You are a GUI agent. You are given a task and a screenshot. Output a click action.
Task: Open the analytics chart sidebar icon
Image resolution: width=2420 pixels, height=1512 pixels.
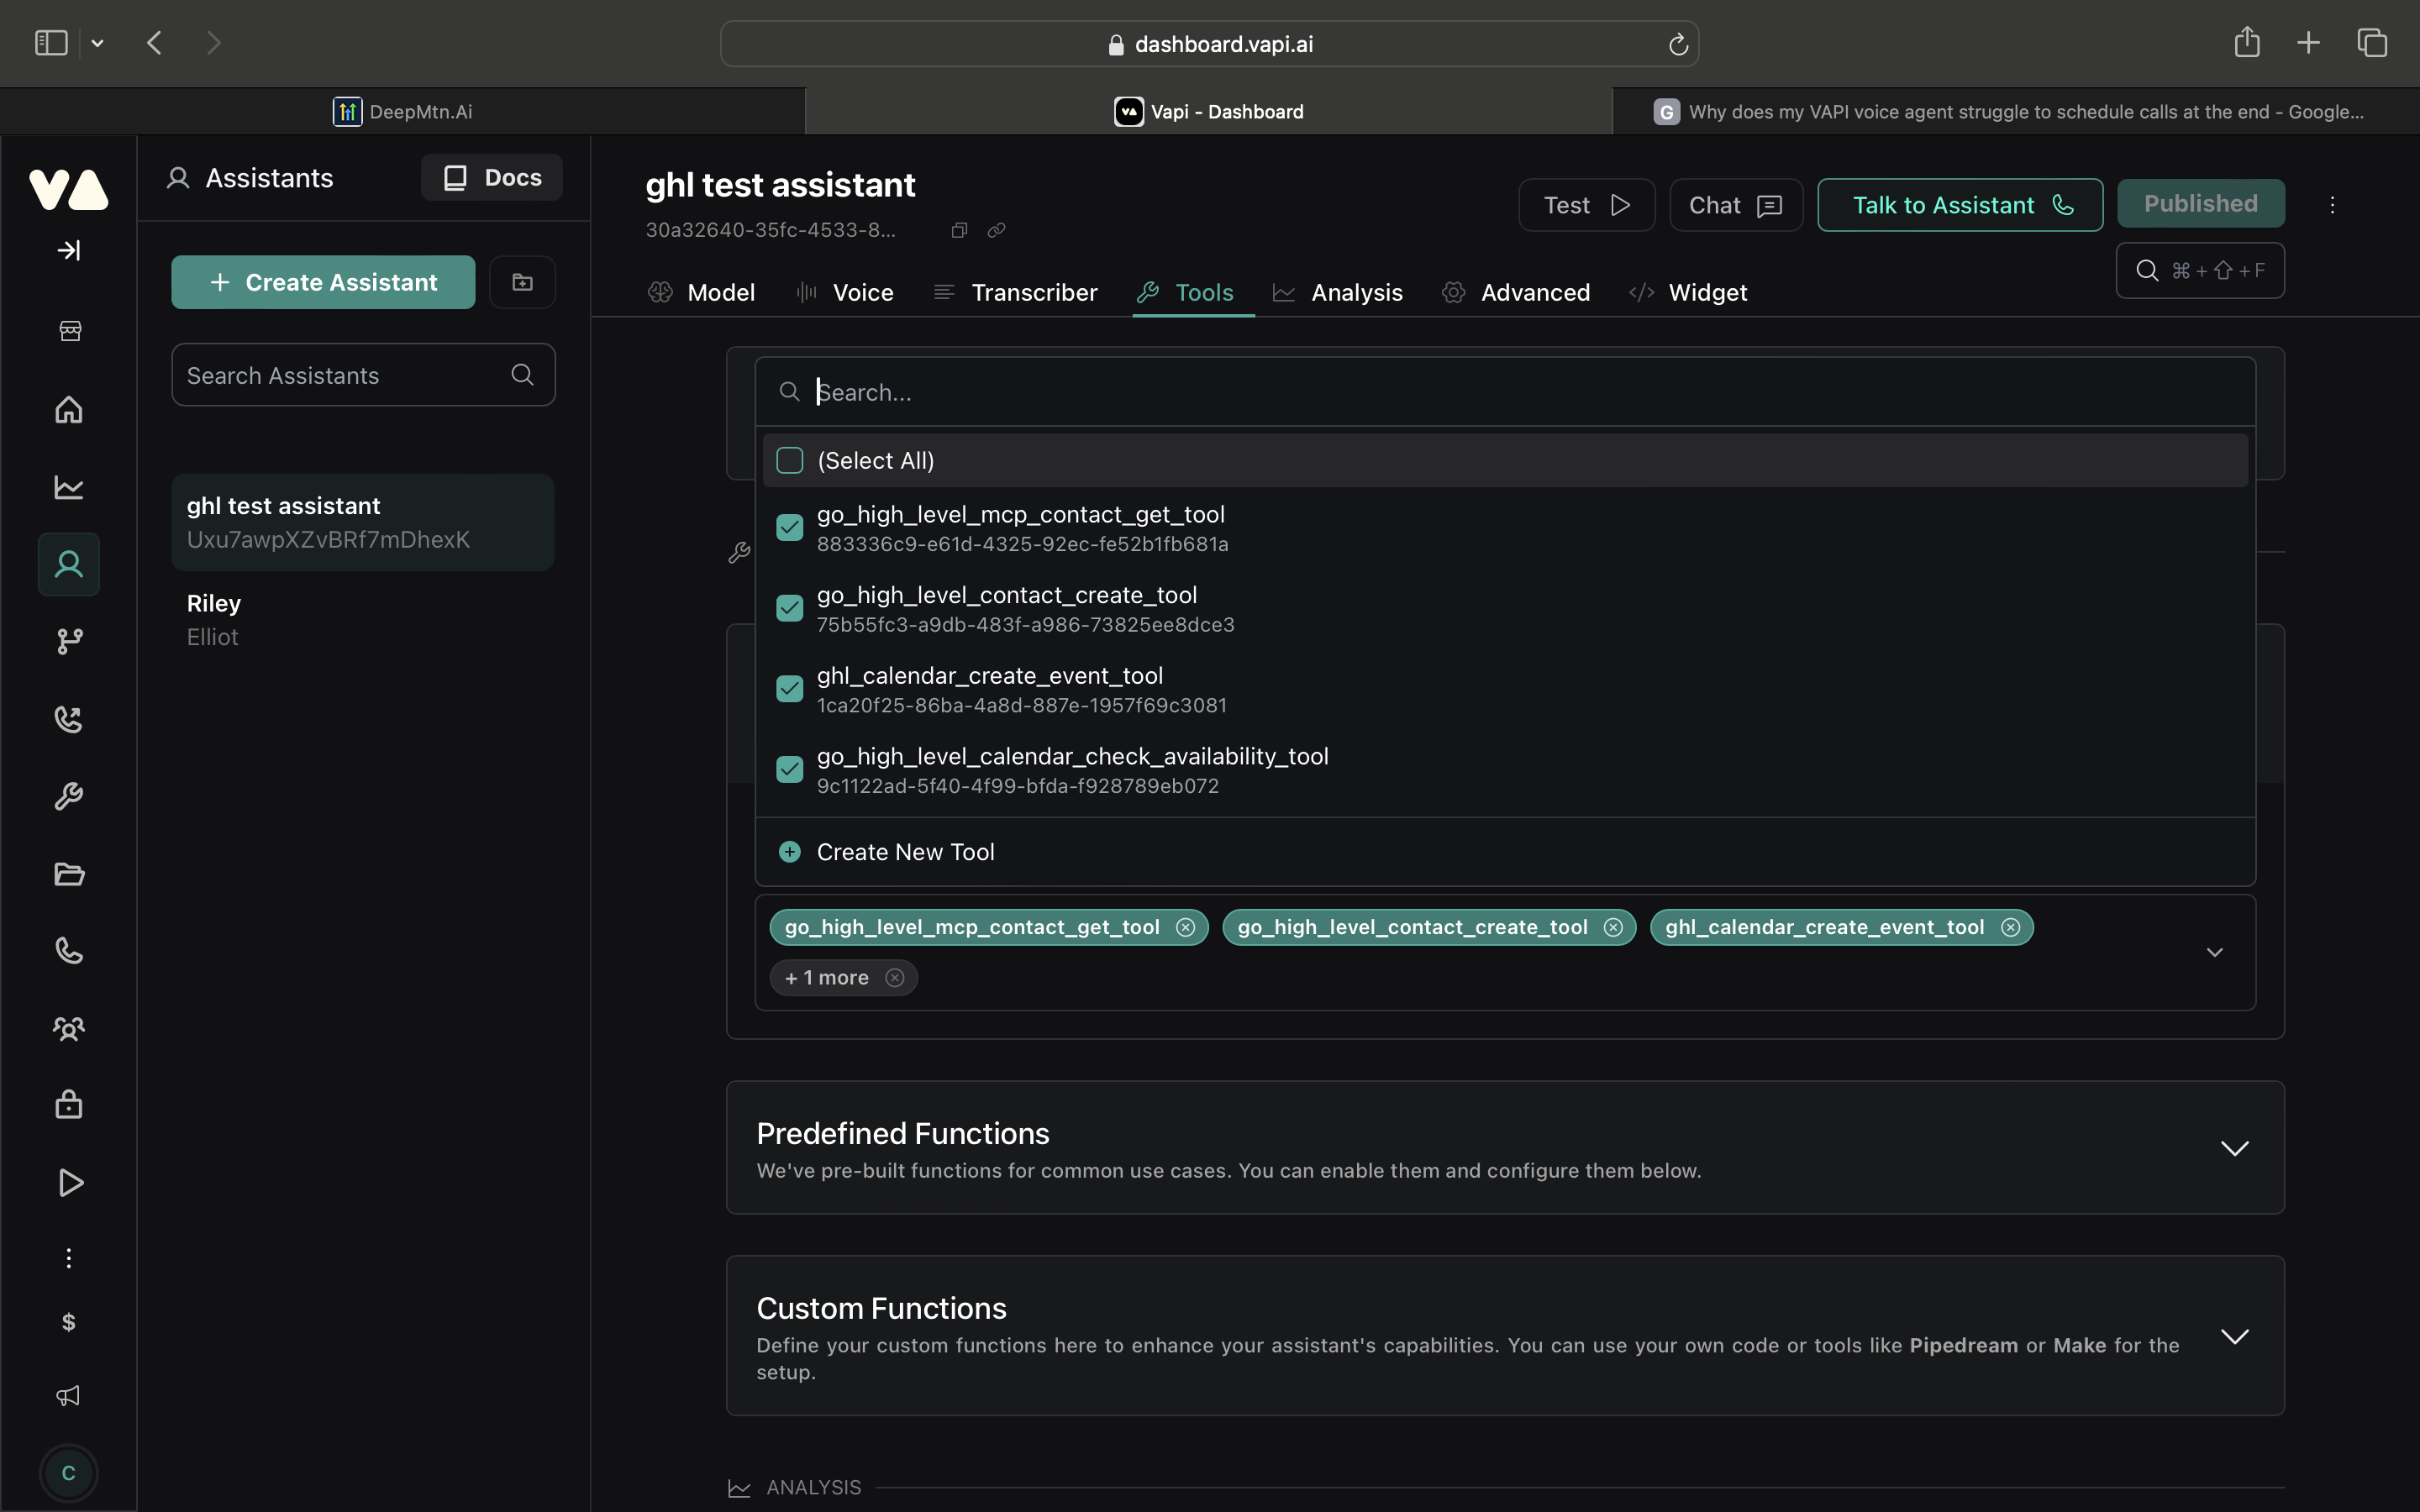pyautogui.click(x=69, y=487)
